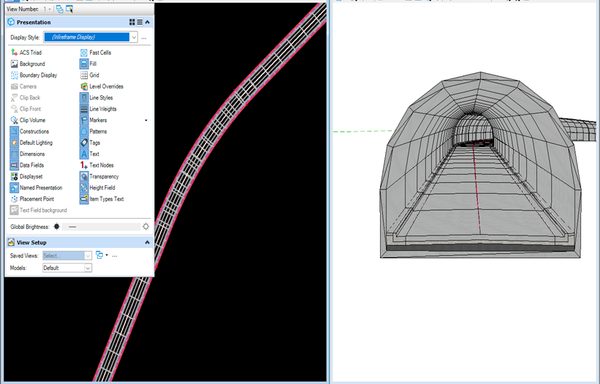600x384 pixels.
Task: Adjust the Global Brightness slider
Action: (101, 227)
